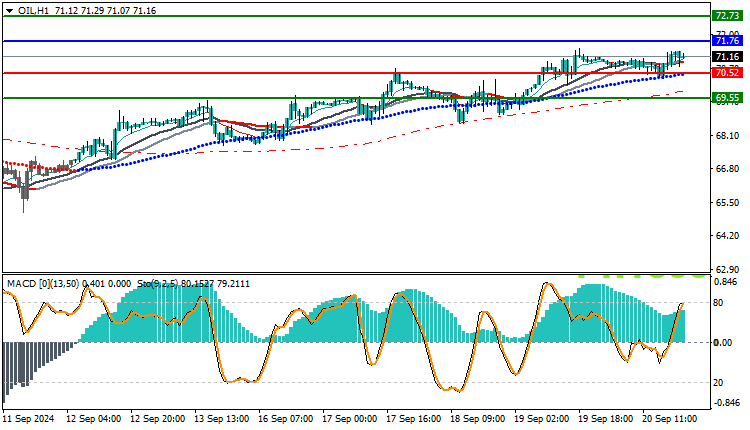Image resolution: width=750 pixels, height=430 pixels.
Task: Click the 68.10 price scale value
Action: pos(727,136)
